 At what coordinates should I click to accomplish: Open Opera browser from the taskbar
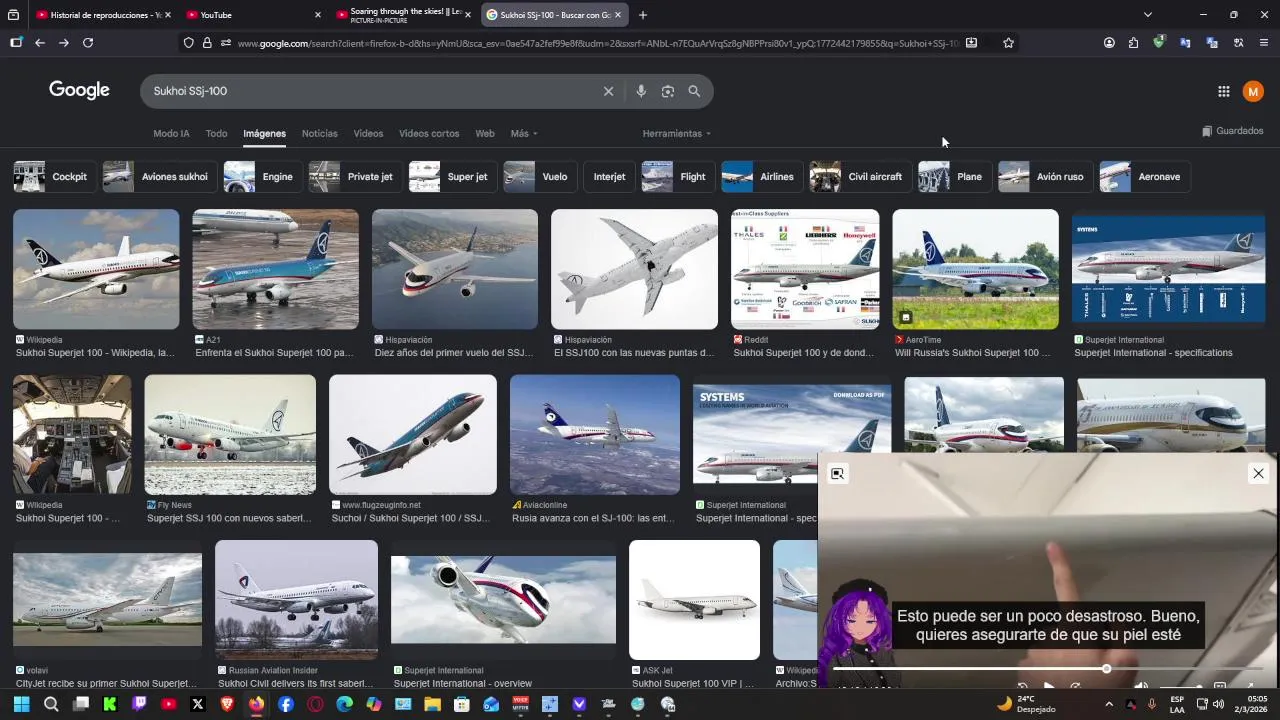tap(315, 704)
